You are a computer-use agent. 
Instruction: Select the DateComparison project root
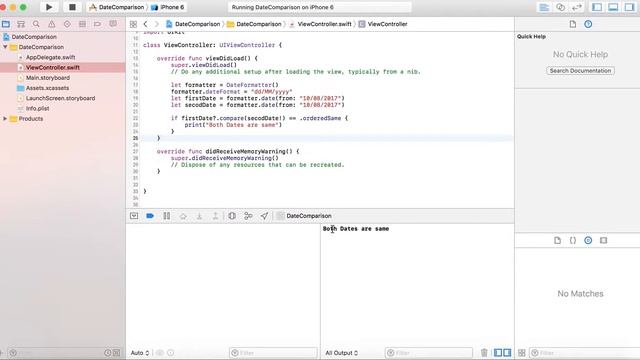pos(34,37)
